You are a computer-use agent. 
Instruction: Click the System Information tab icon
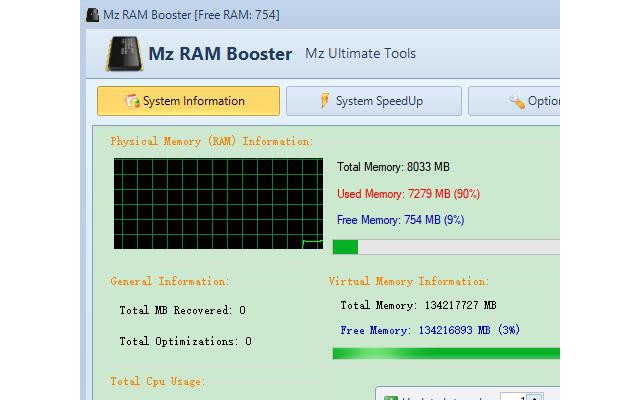pyautogui.click(x=132, y=101)
